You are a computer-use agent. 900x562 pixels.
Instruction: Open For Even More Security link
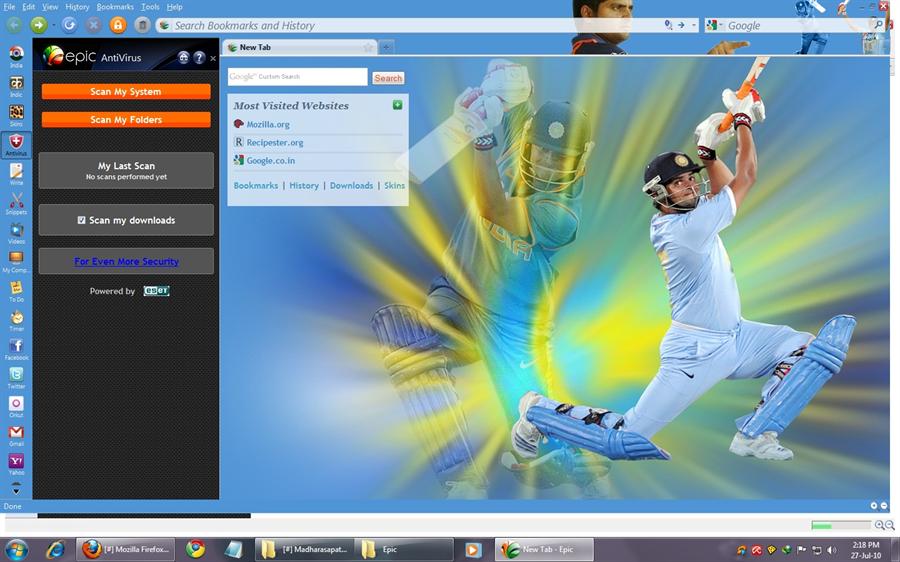pos(126,261)
